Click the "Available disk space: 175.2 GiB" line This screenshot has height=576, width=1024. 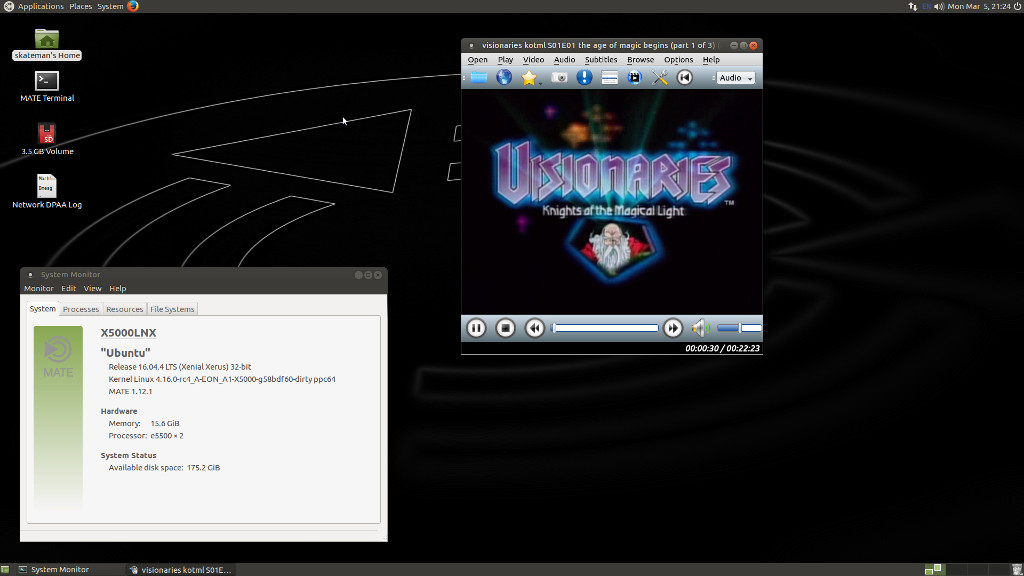tap(164, 468)
